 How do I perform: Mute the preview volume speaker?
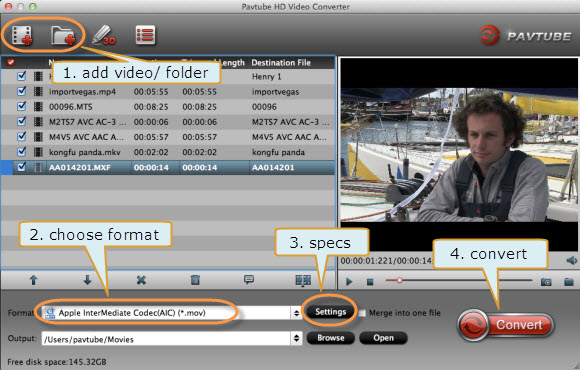(571, 260)
